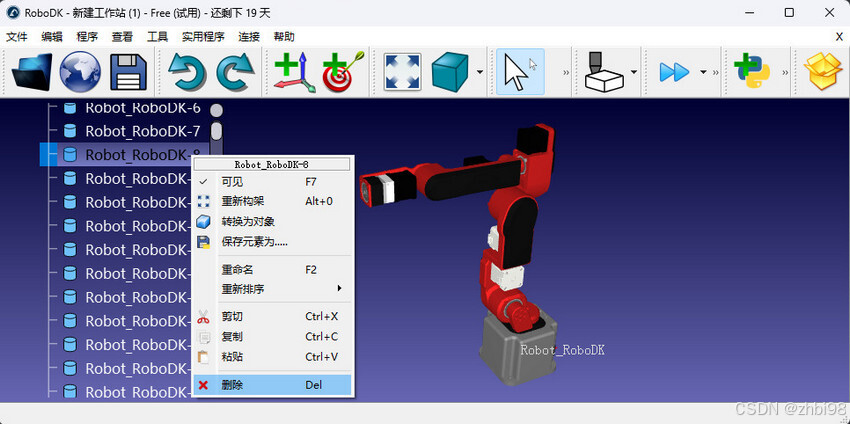Click the cylinder icon beside Robot_RoboDK-6
Screen dimensions: 850x424
(x=69, y=108)
